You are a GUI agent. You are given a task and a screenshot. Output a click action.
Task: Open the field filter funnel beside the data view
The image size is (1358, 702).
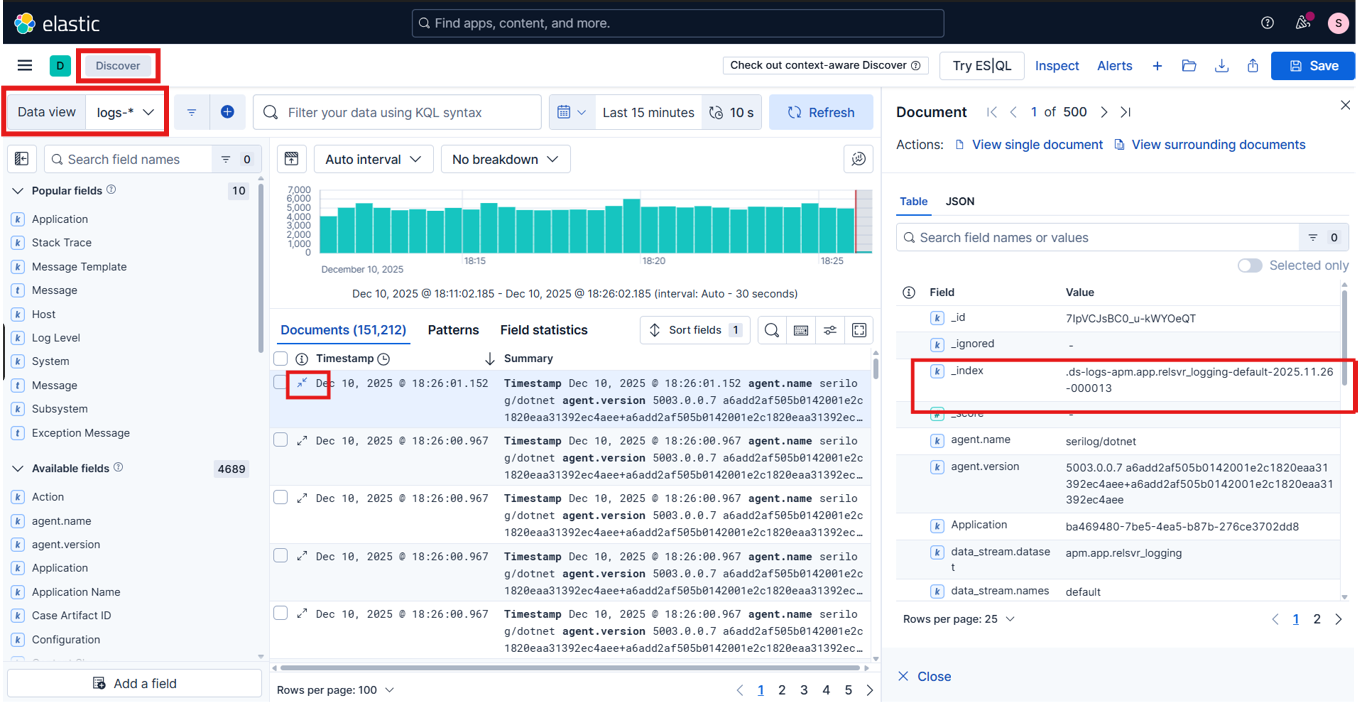click(x=191, y=111)
